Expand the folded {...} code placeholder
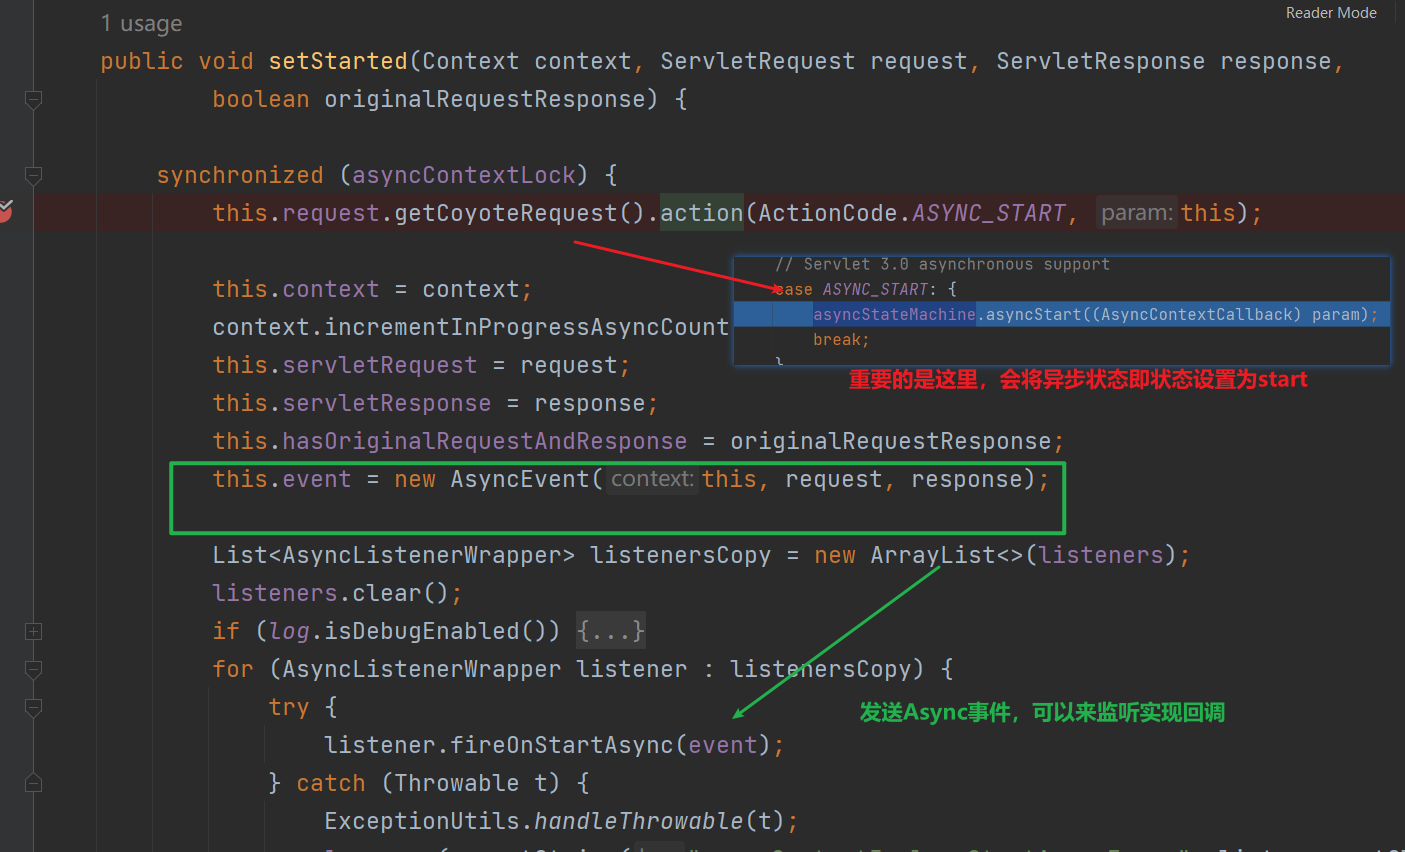This screenshot has width=1405, height=852. click(610, 631)
